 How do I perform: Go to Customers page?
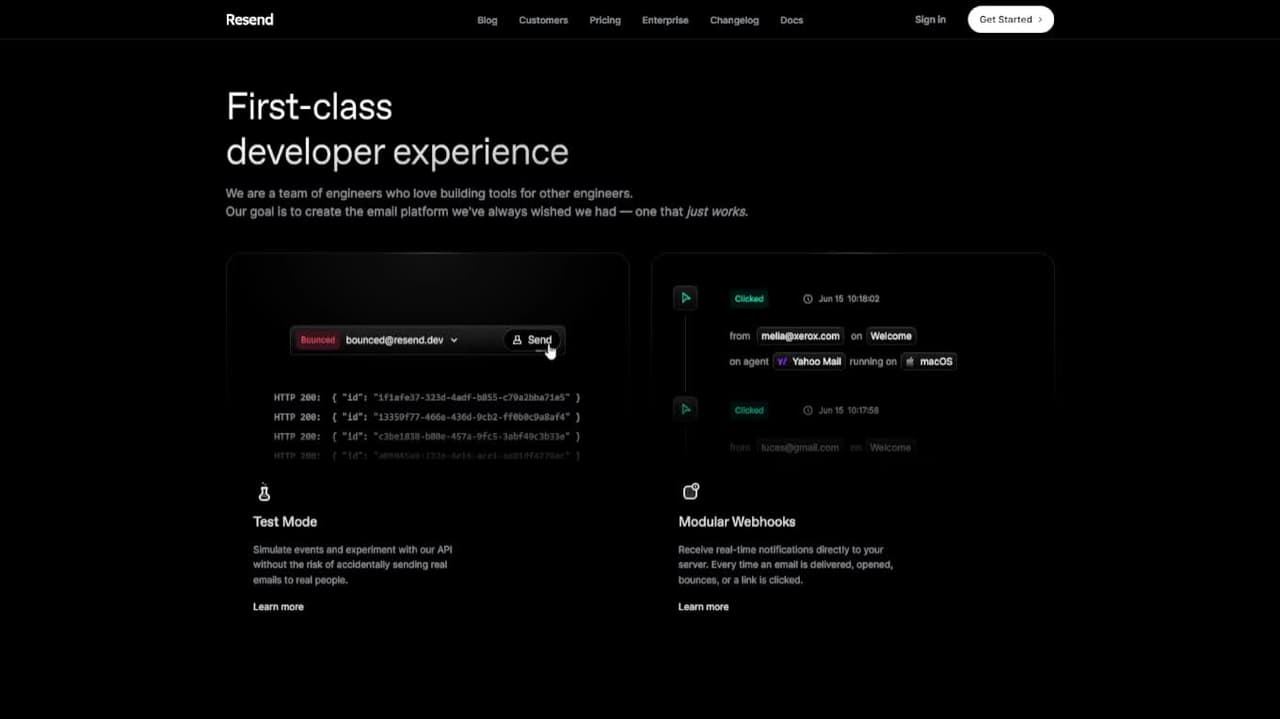[x=543, y=20]
